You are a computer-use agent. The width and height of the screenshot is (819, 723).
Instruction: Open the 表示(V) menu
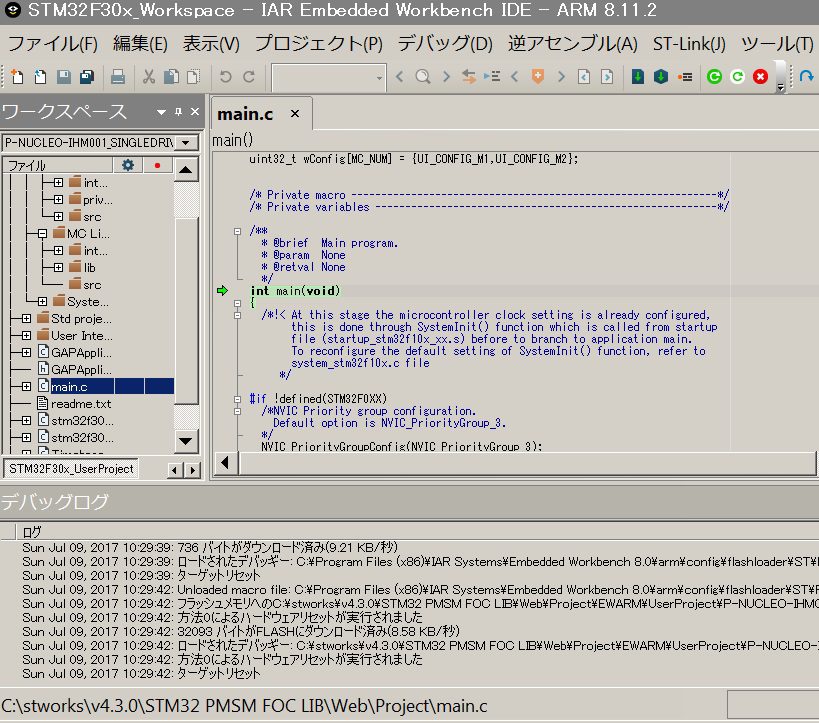211,43
